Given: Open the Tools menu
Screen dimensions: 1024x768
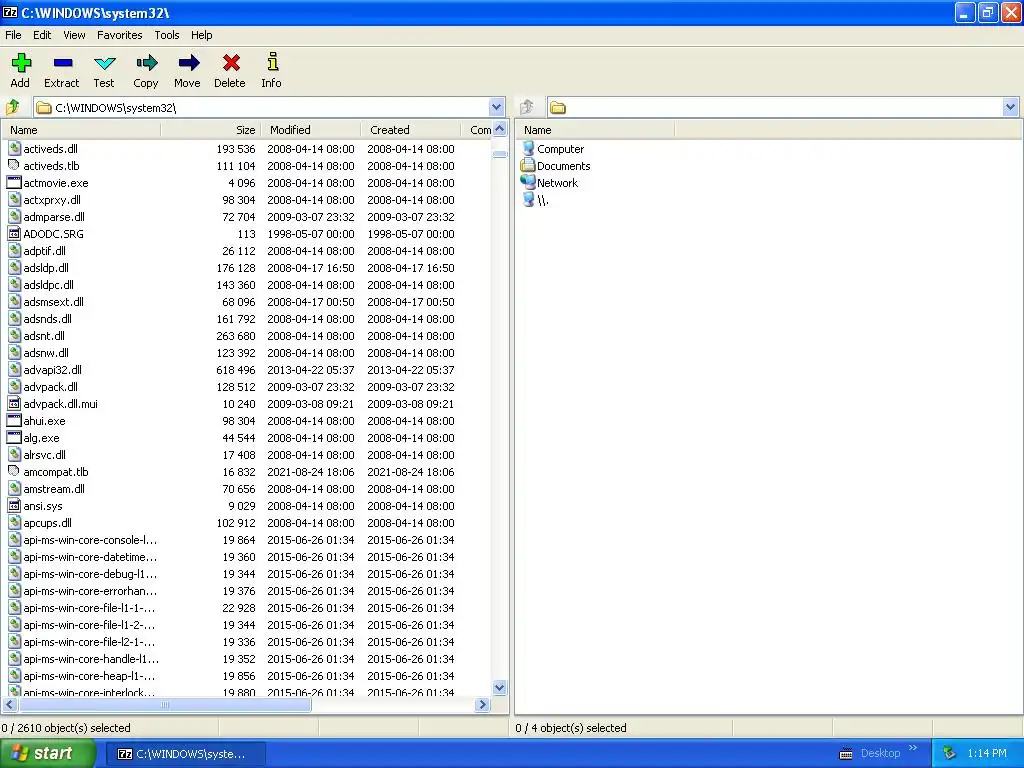Looking at the screenshot, I should click(x=167, y=35).
